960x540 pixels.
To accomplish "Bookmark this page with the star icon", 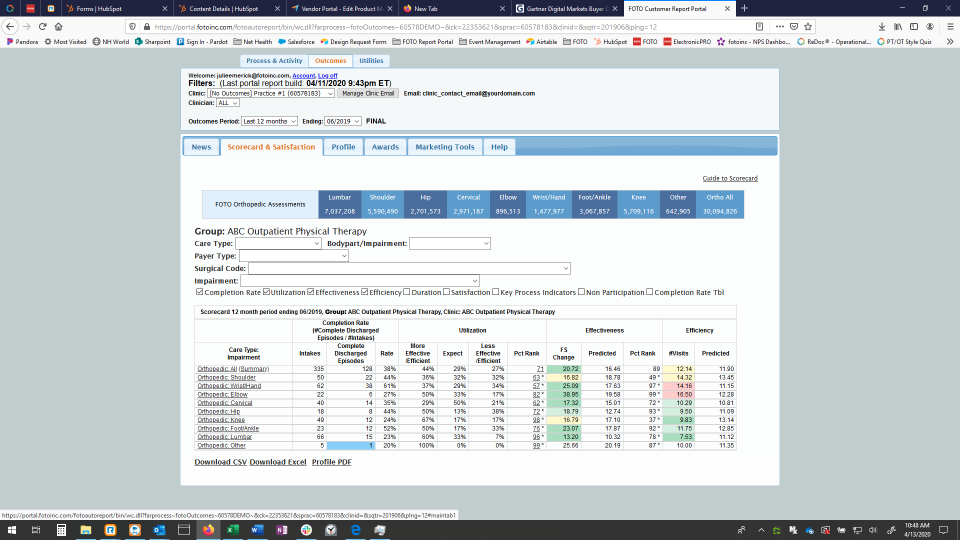I will [808, 26].
